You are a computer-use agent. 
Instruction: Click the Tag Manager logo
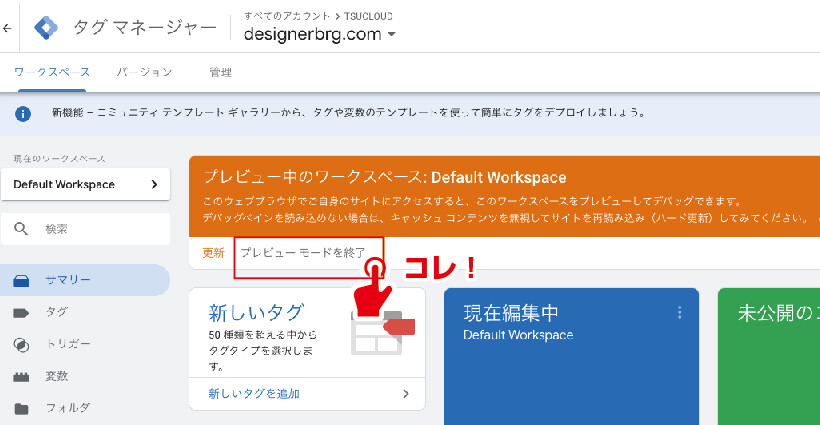click(x=46, y=28)
